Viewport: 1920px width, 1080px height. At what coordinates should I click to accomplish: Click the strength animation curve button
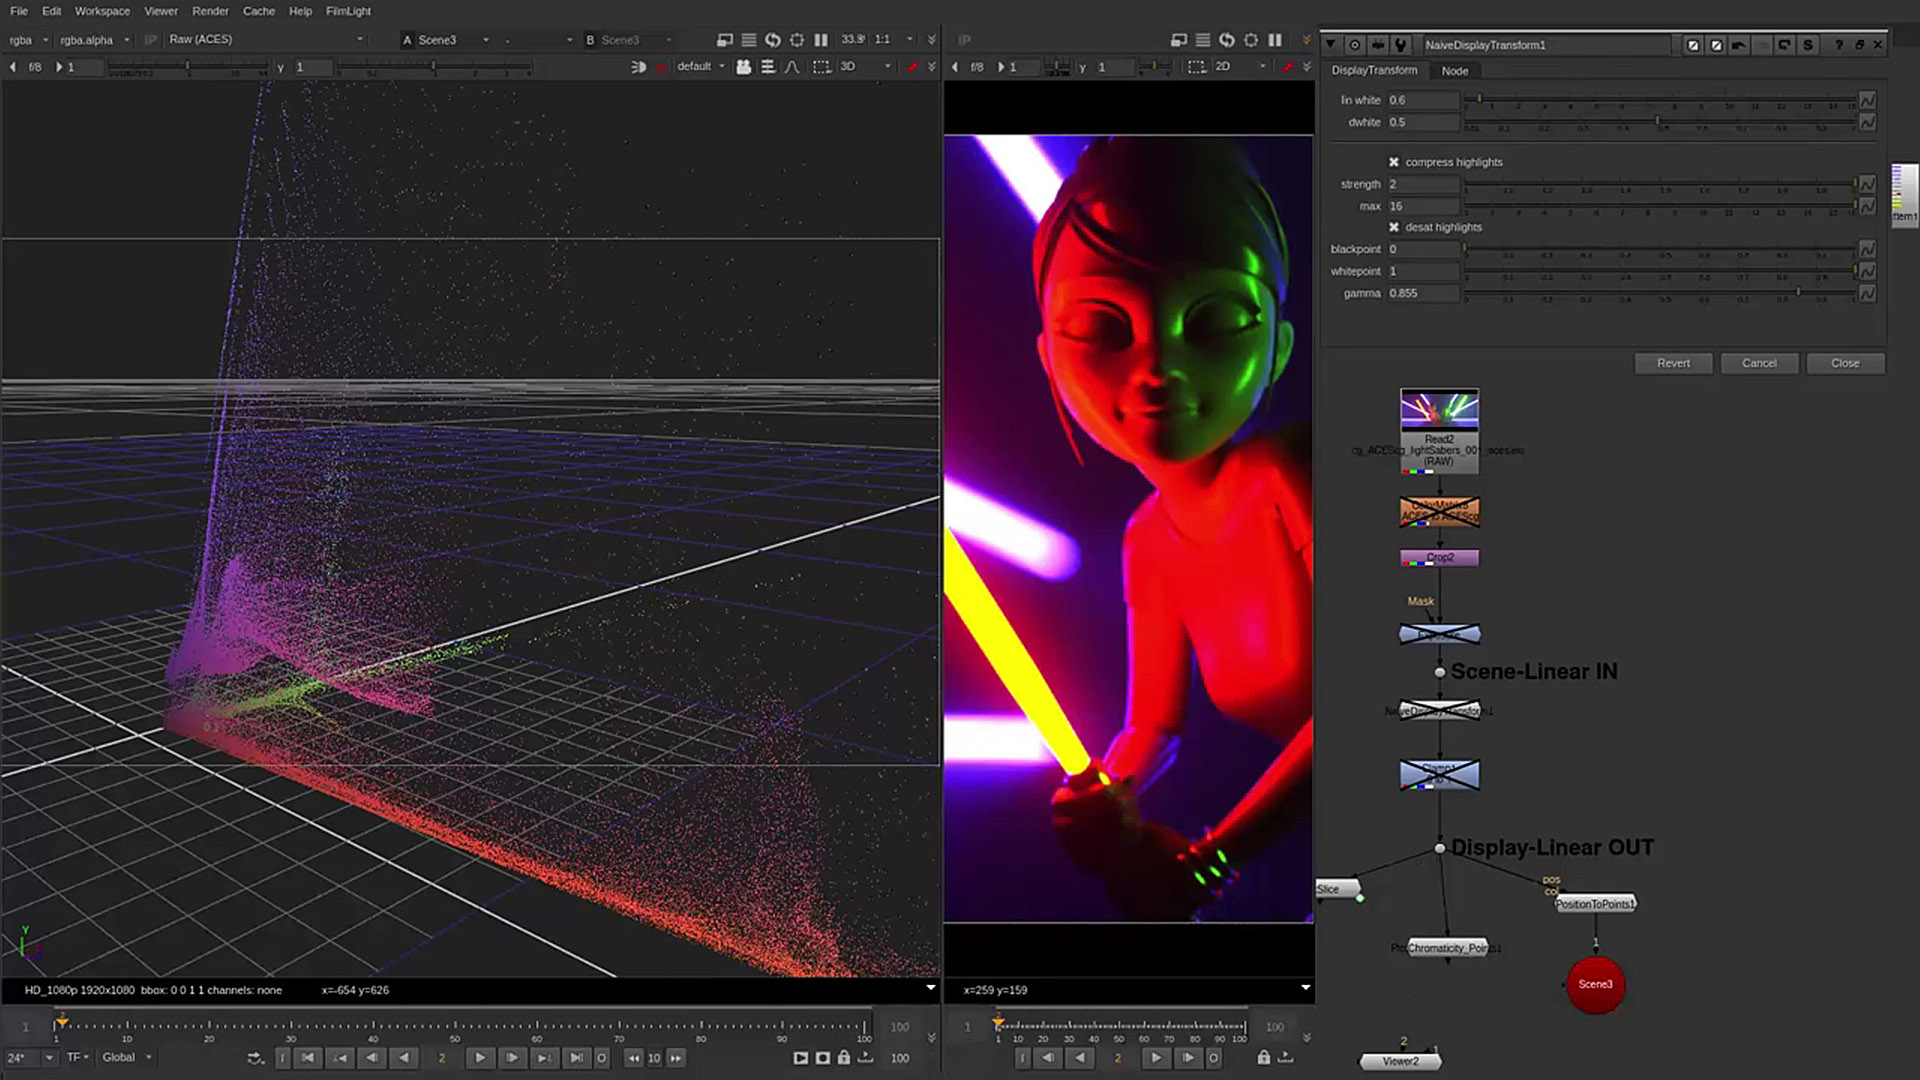tap(1867, 184)
